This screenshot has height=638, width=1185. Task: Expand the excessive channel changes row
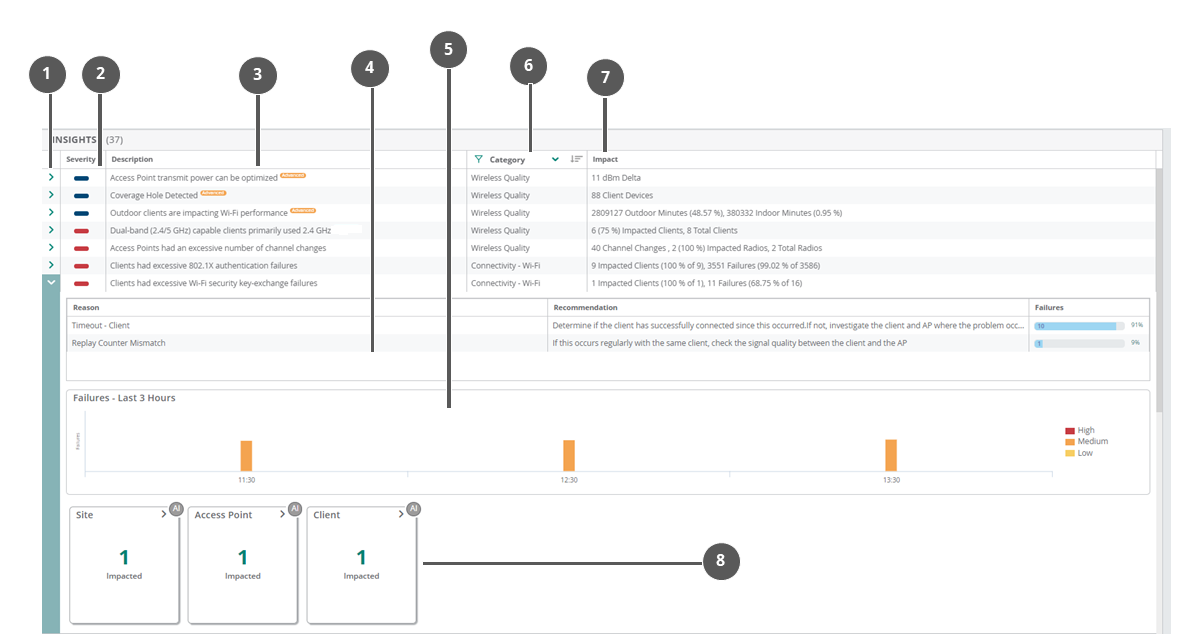click(x=51, y=247)
